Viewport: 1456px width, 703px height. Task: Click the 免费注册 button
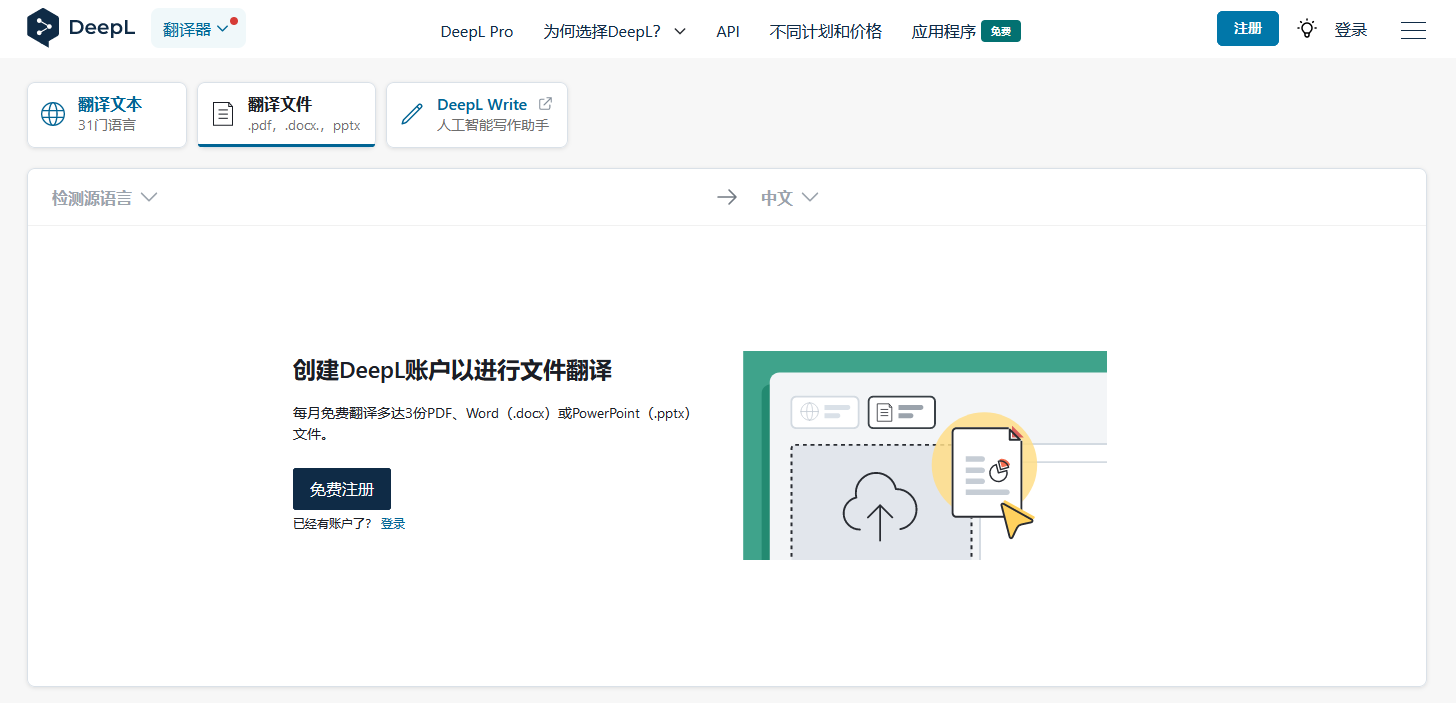point(342,489)
